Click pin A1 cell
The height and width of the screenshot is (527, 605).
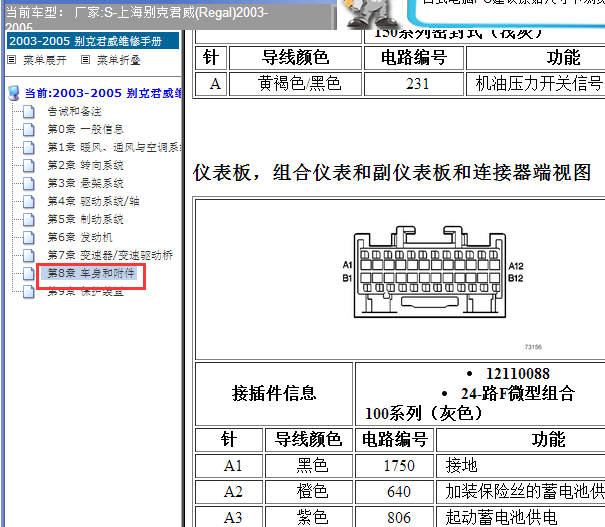(229, 466)
